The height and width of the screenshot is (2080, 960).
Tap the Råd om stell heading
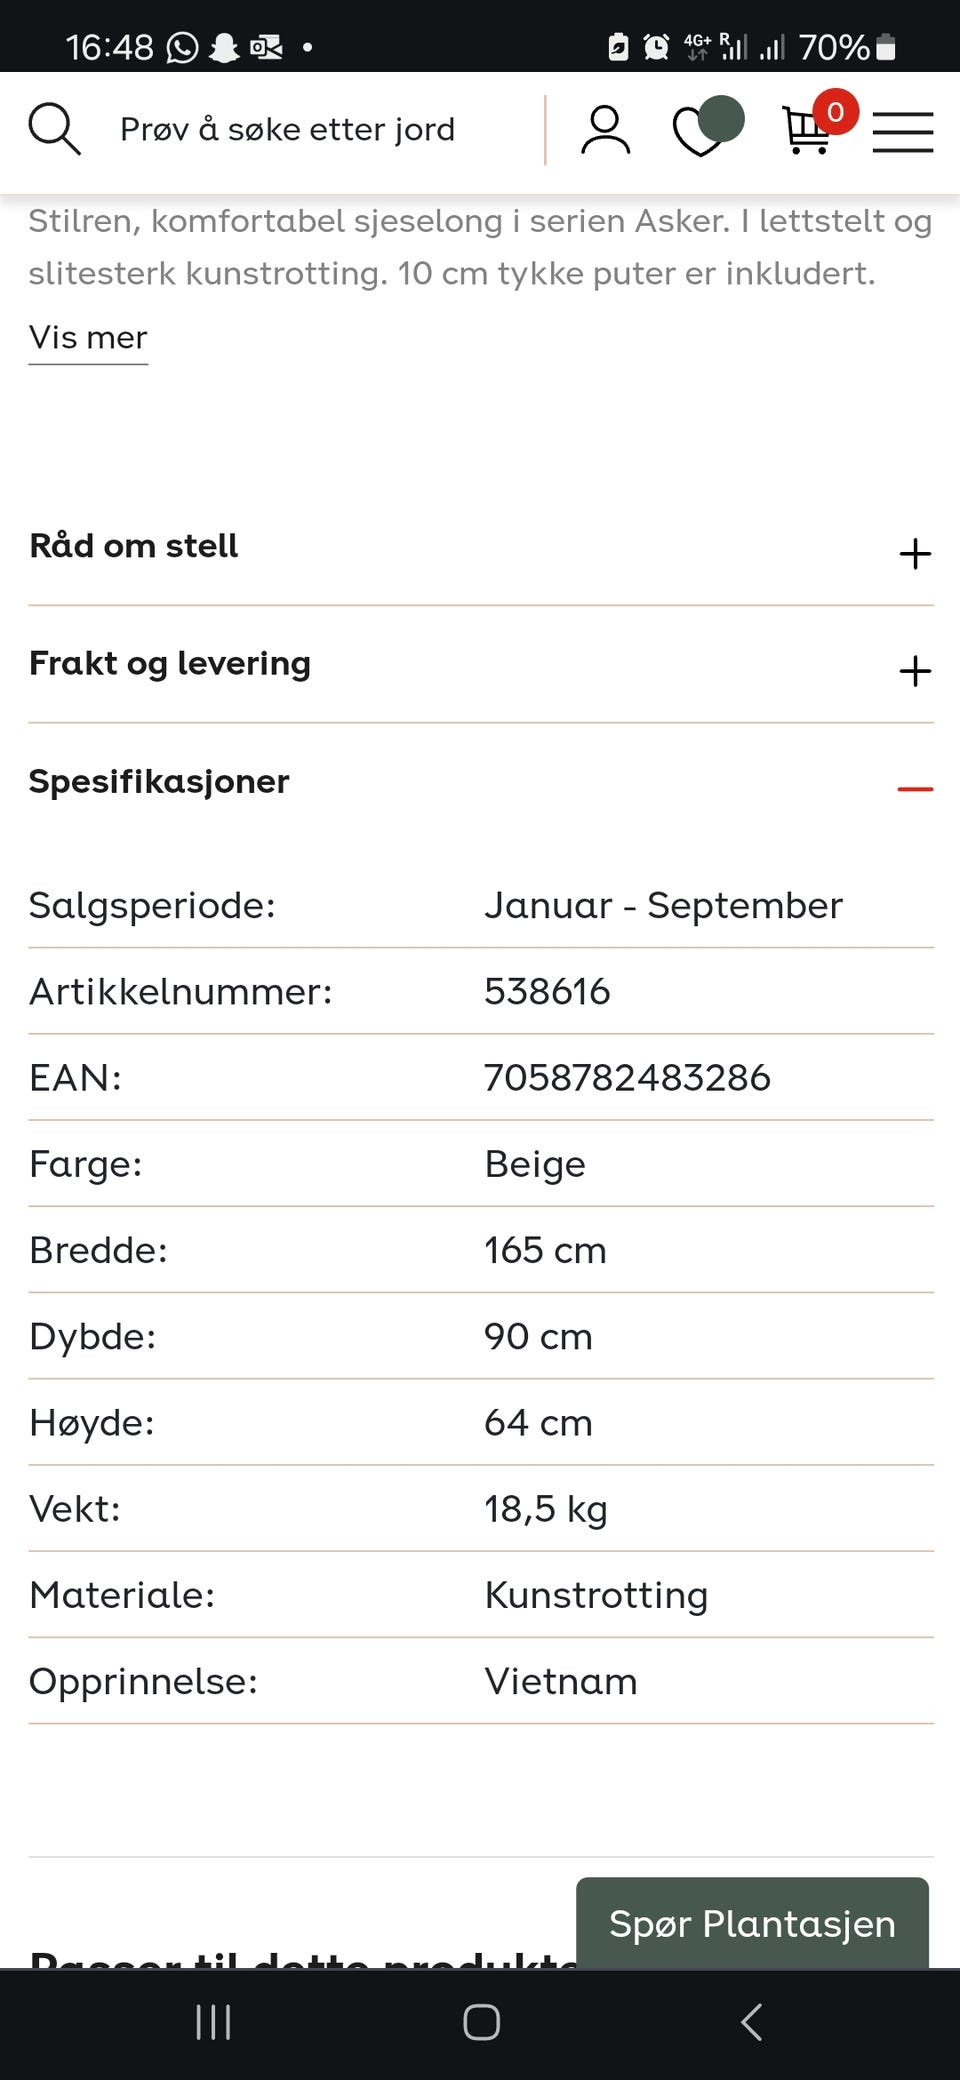click(133, 546)
